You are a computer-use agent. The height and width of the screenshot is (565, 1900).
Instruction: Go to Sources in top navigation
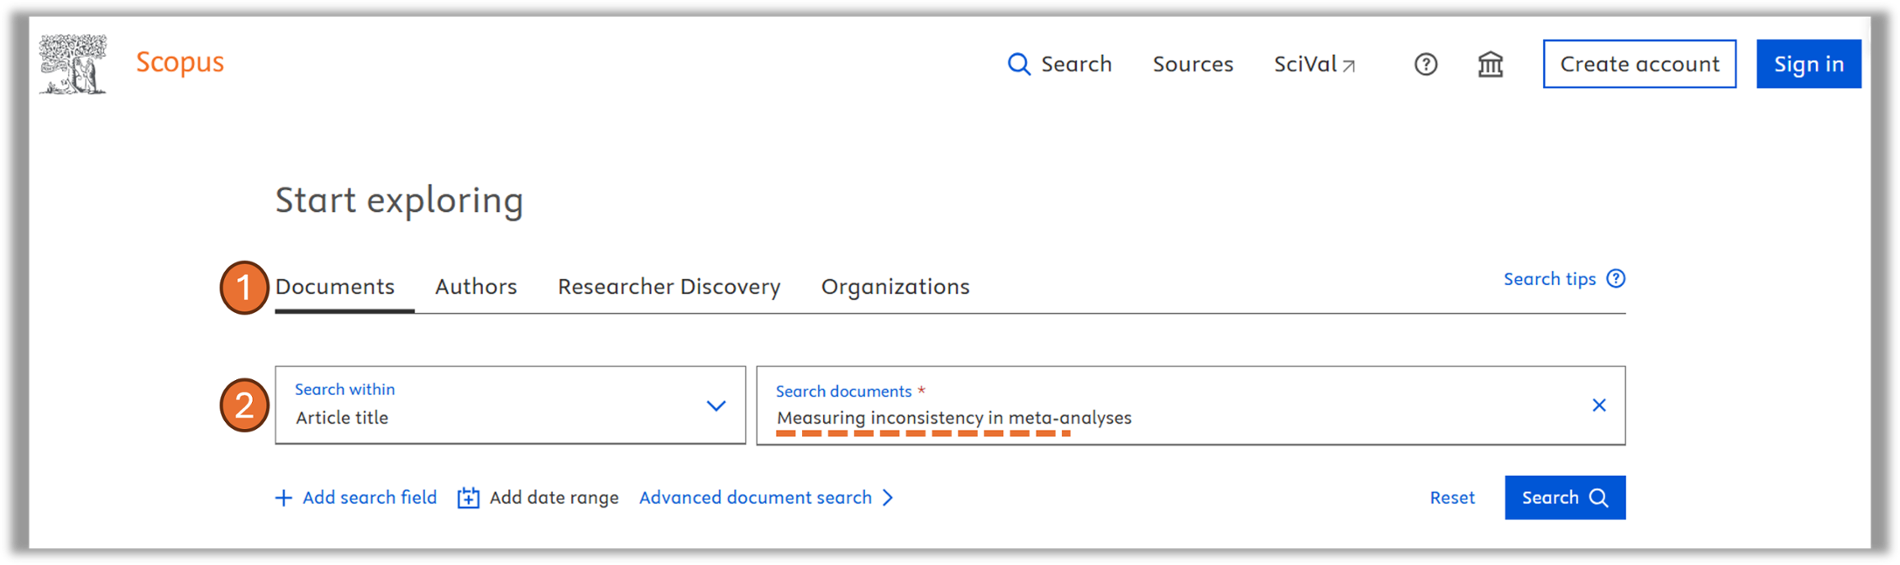(x=1193, y=64)
